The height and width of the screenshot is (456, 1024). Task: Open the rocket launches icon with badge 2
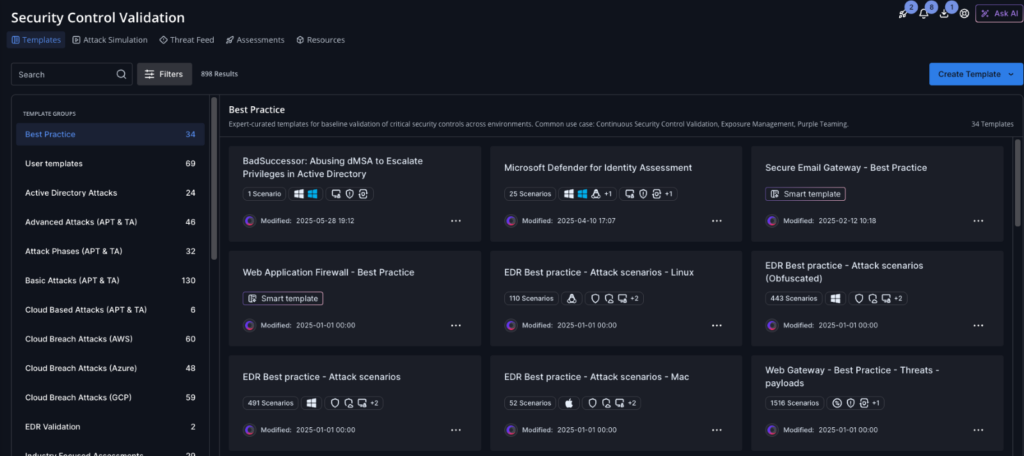point(903,14)
